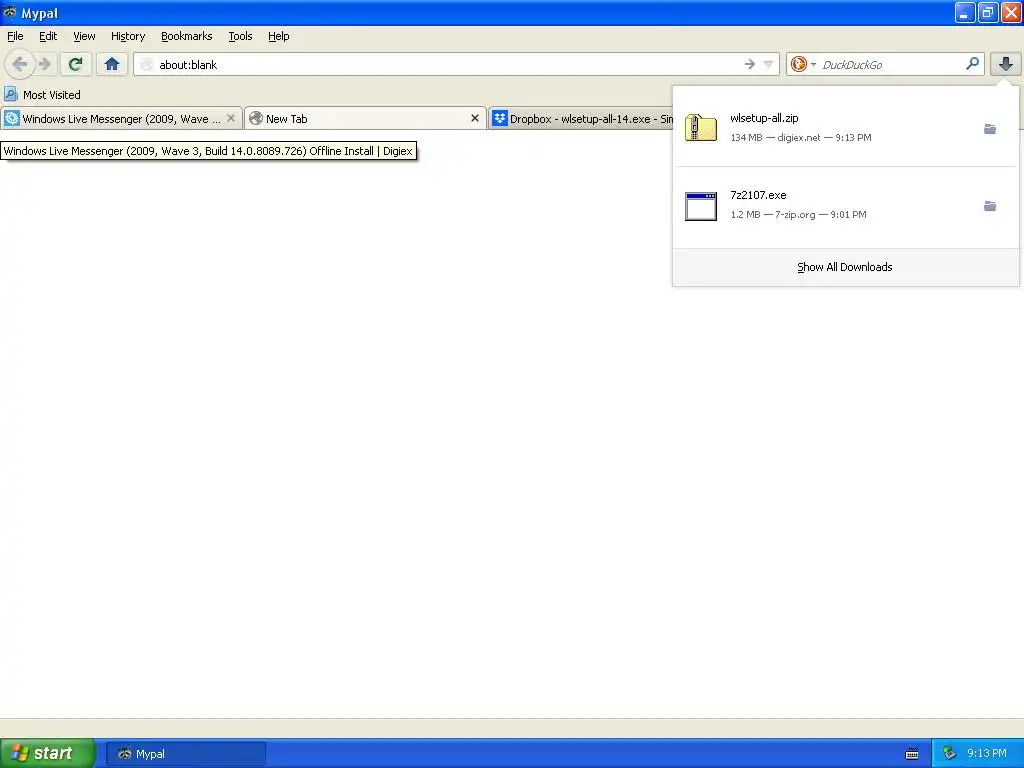Click the Dropbox tab favicon
This screenshot has height=768, width=1024.
pos(500,118)
